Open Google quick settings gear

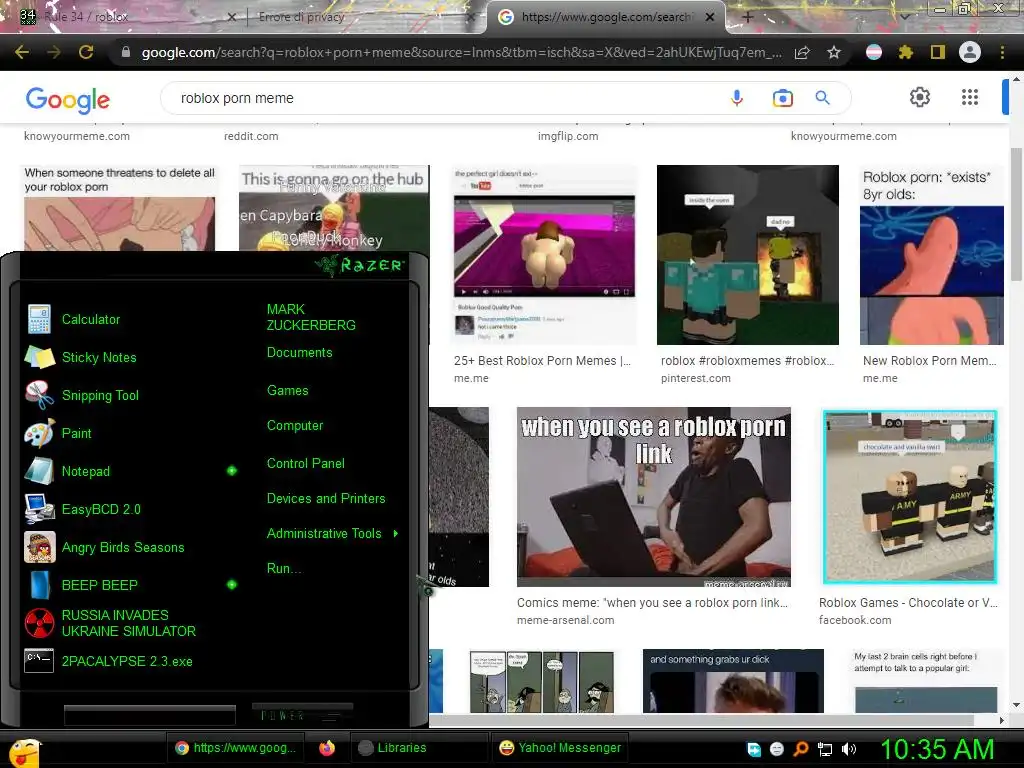[x=920, y=97]
